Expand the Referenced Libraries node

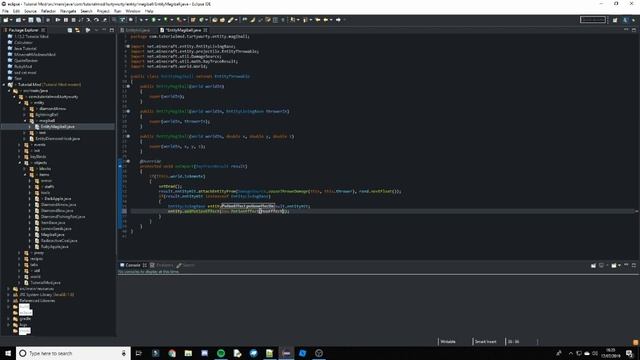[x=9, y=301]
